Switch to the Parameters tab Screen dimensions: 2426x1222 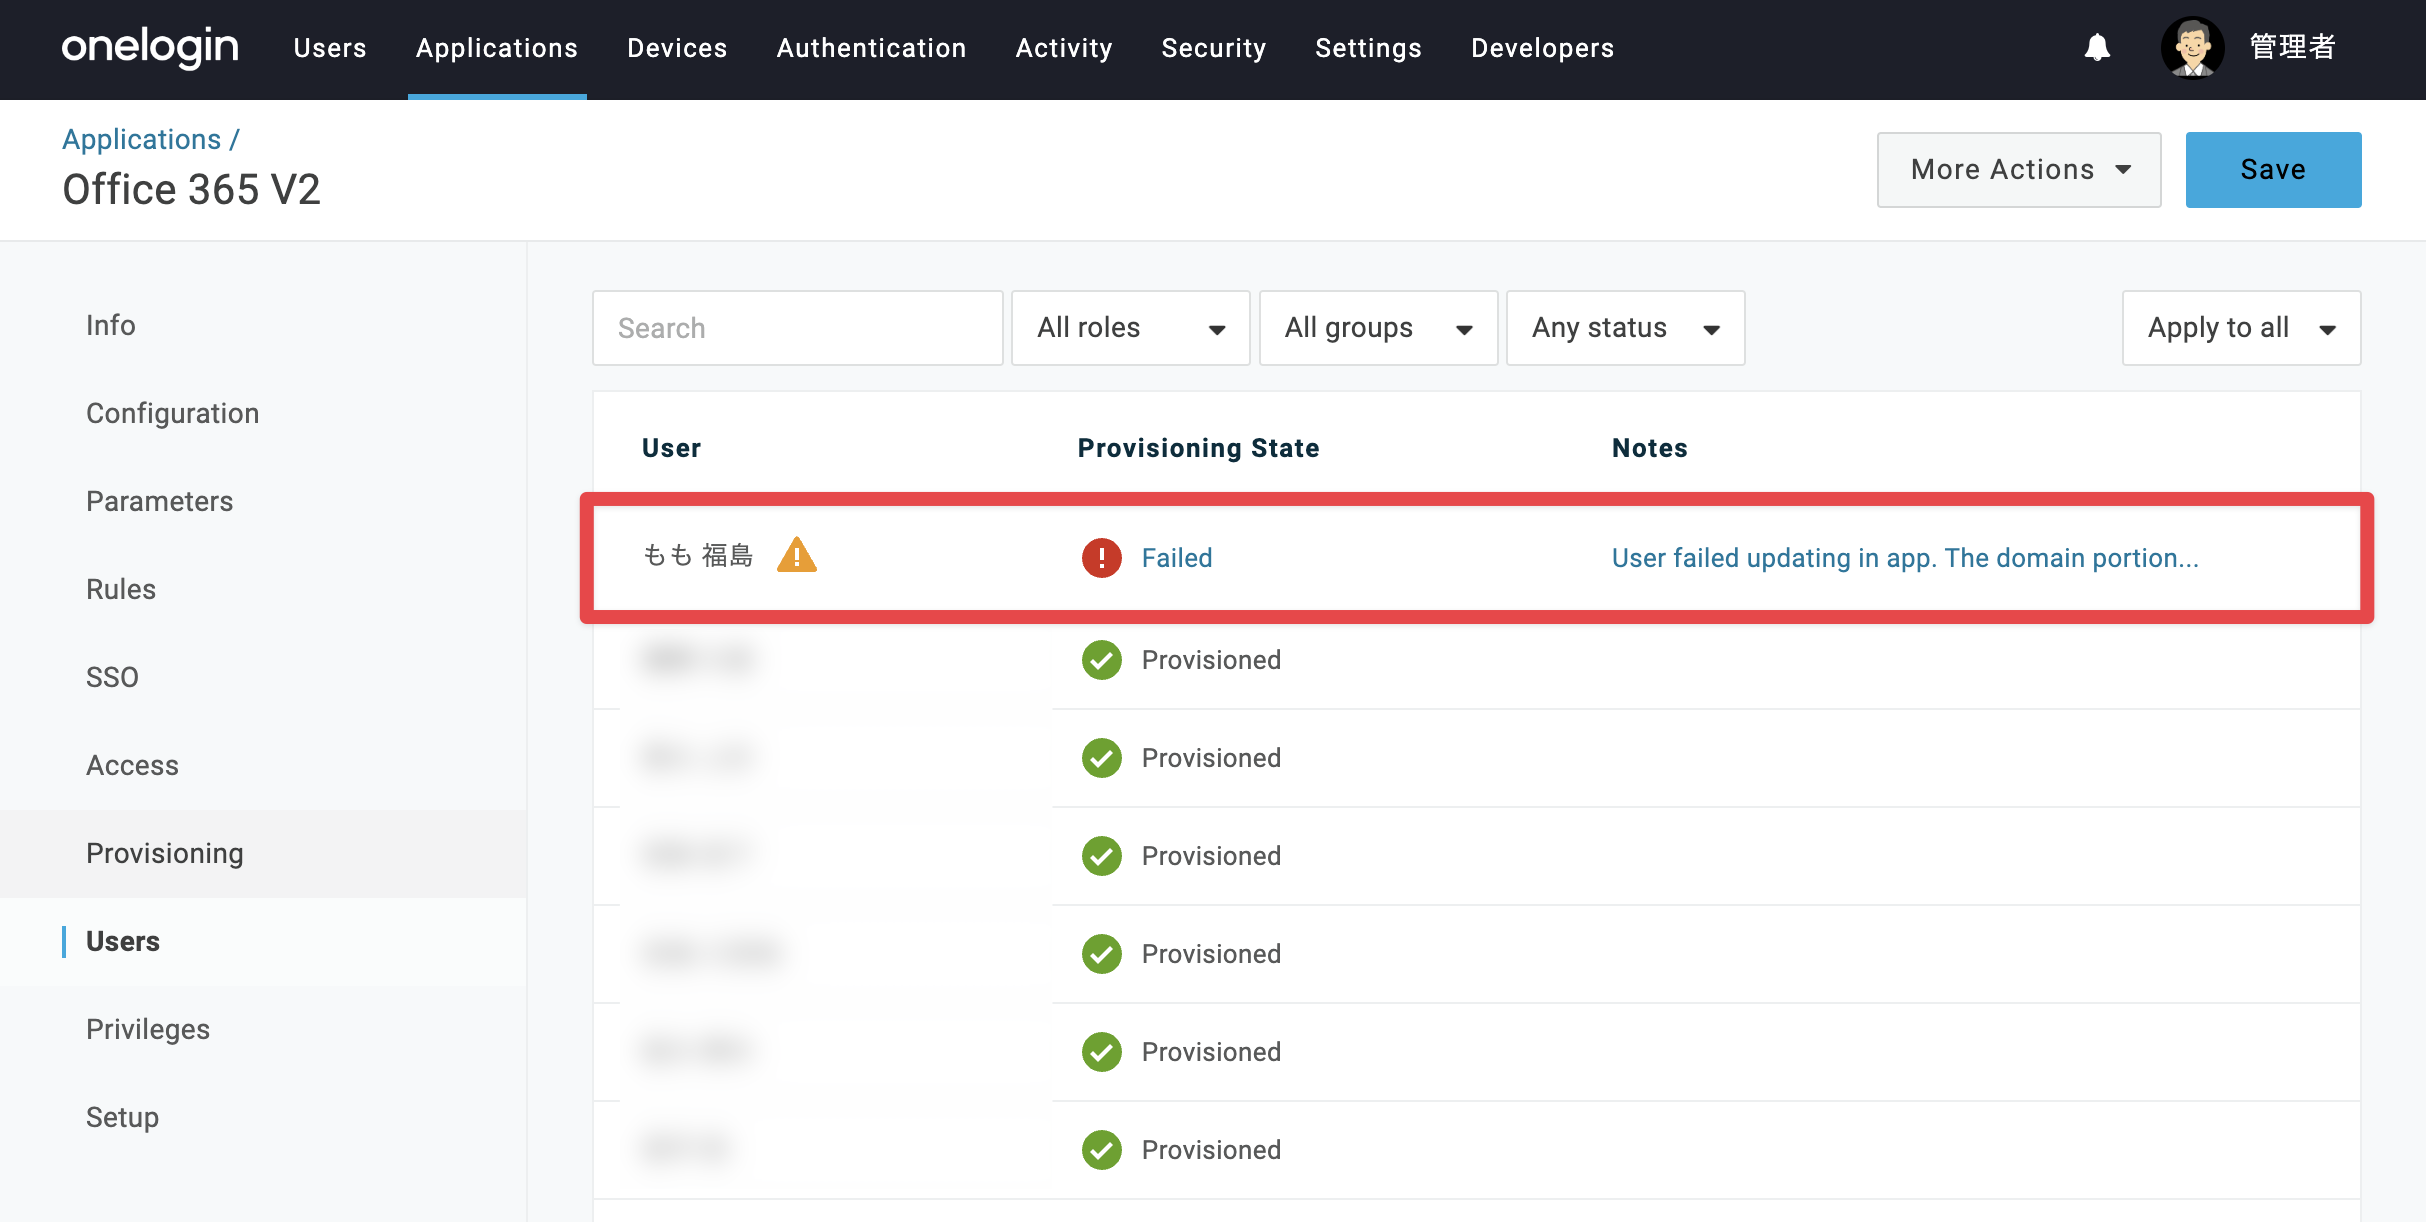(159, 501)
